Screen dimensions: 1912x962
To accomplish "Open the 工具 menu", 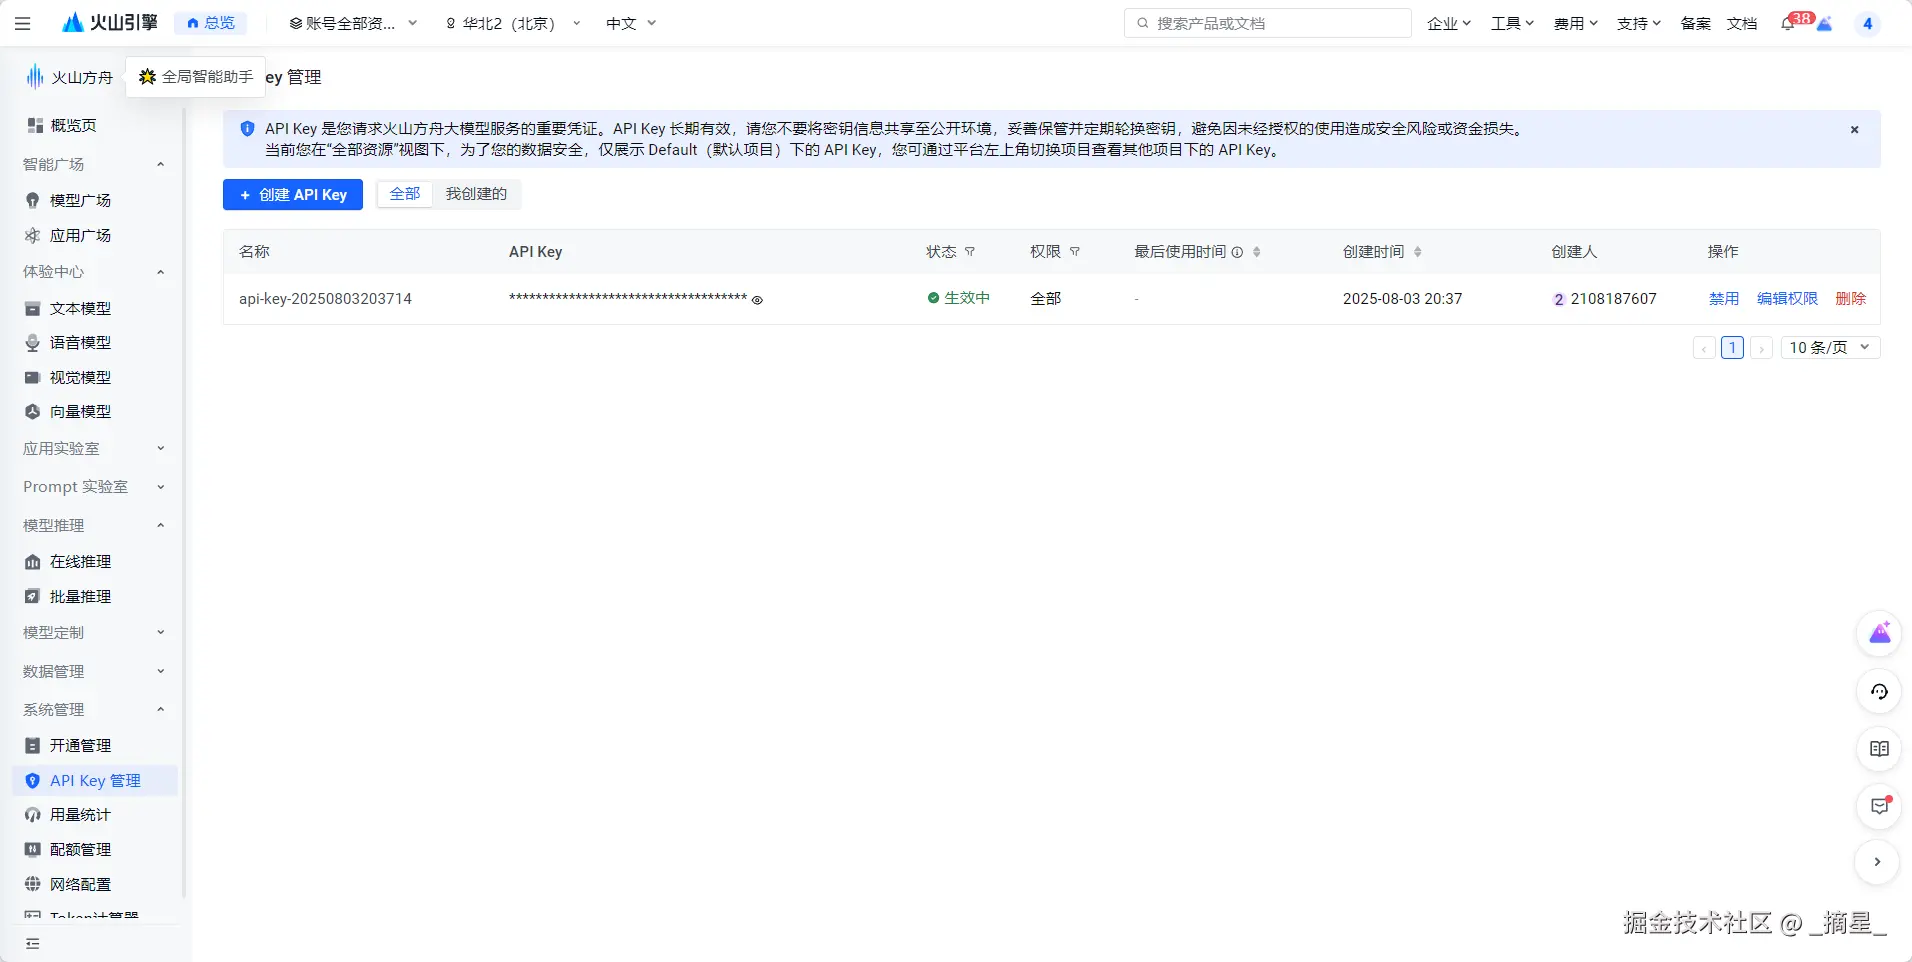I will click(x=1512, y=23).
